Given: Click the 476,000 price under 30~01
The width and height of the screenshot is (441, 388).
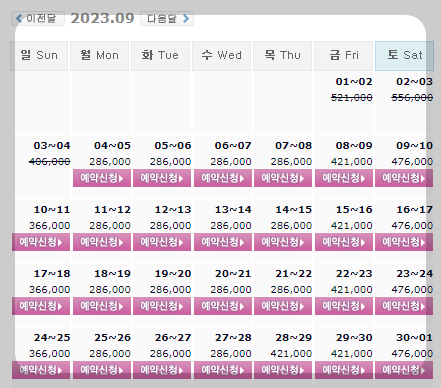Looking at the screenshot, I should 412,354.
